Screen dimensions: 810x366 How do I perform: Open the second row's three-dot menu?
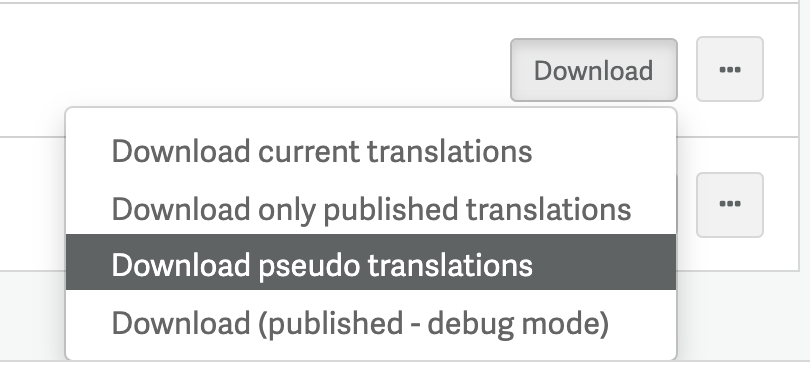729,205
